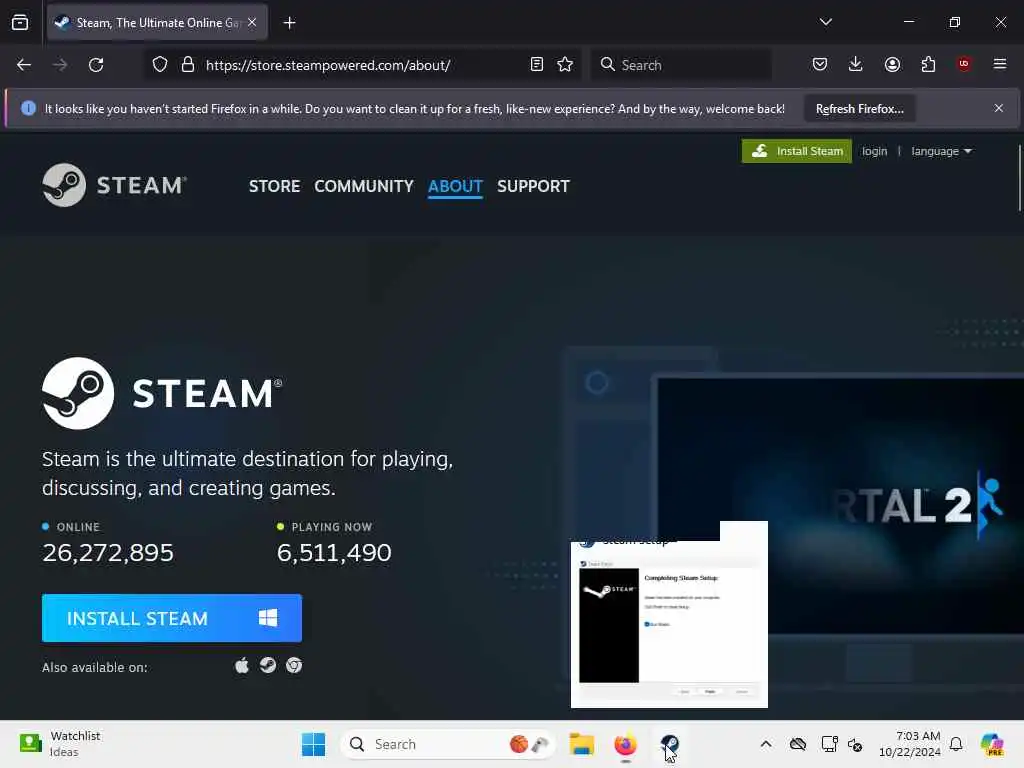
Task: Open Firefox account icon
Action: [x=892, y=64]
